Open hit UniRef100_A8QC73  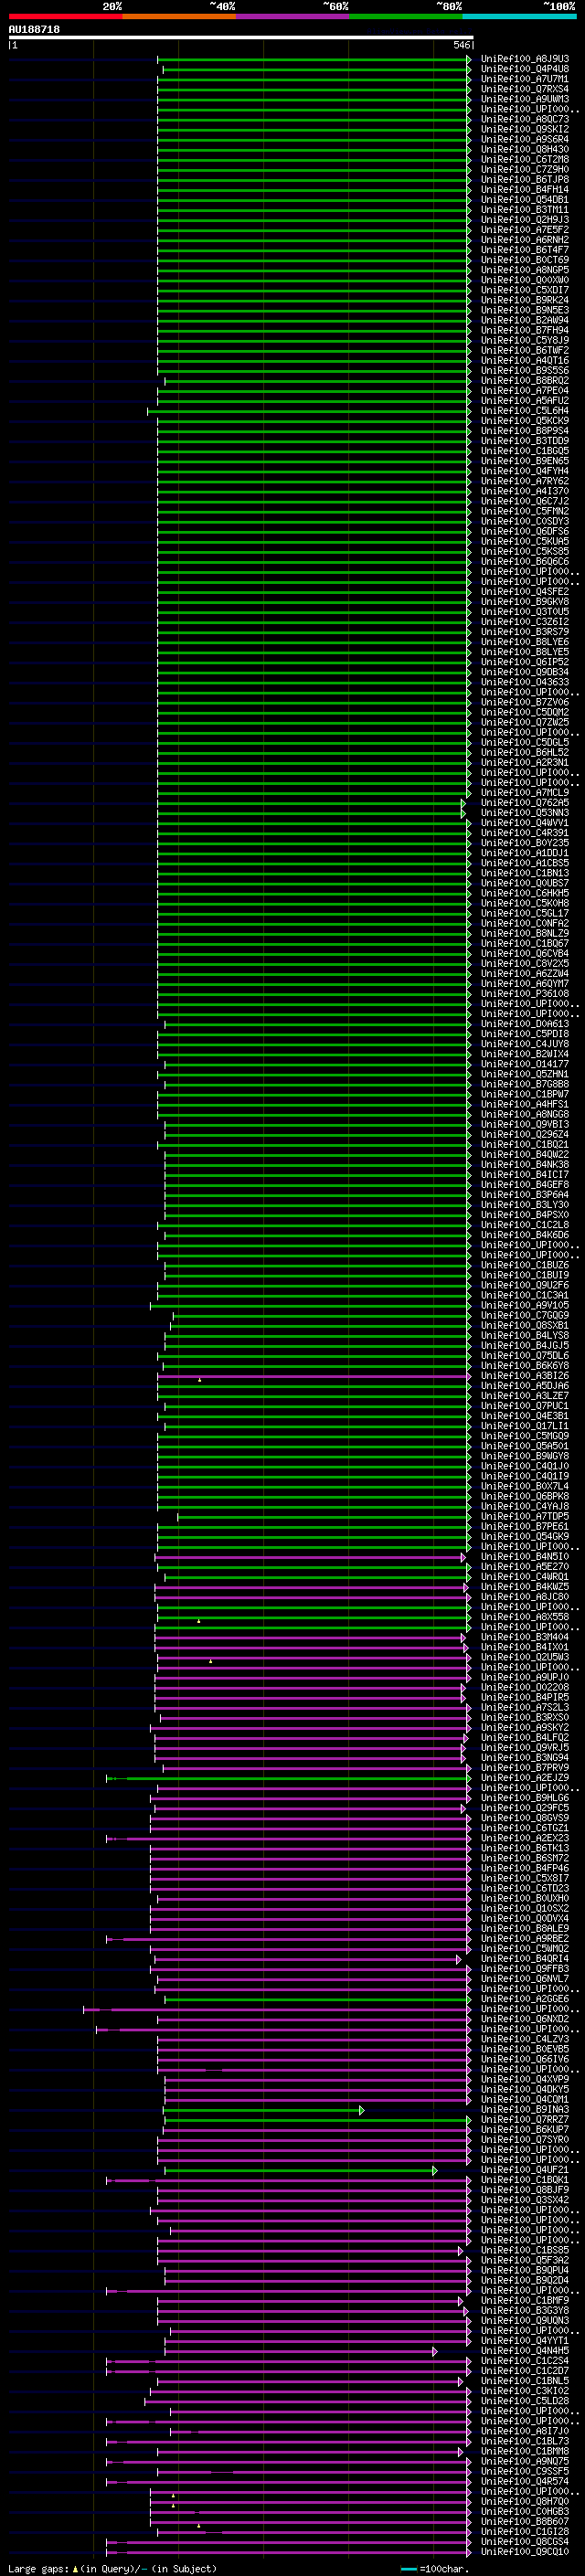tap(525, 119)
